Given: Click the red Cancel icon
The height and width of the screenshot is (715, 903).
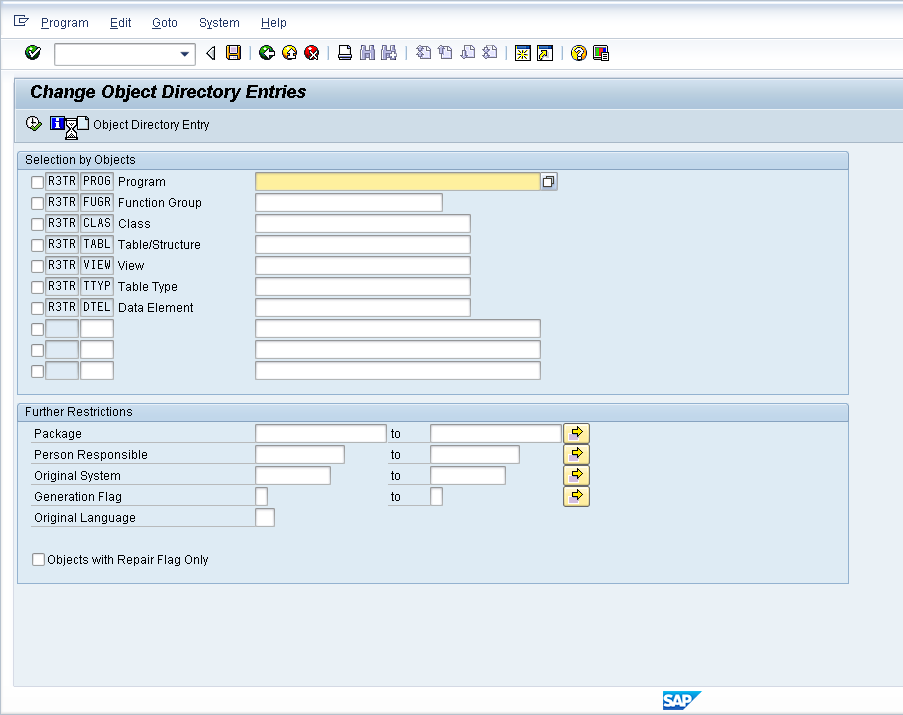Looking at the screenshot, I should tap(312, 53).
